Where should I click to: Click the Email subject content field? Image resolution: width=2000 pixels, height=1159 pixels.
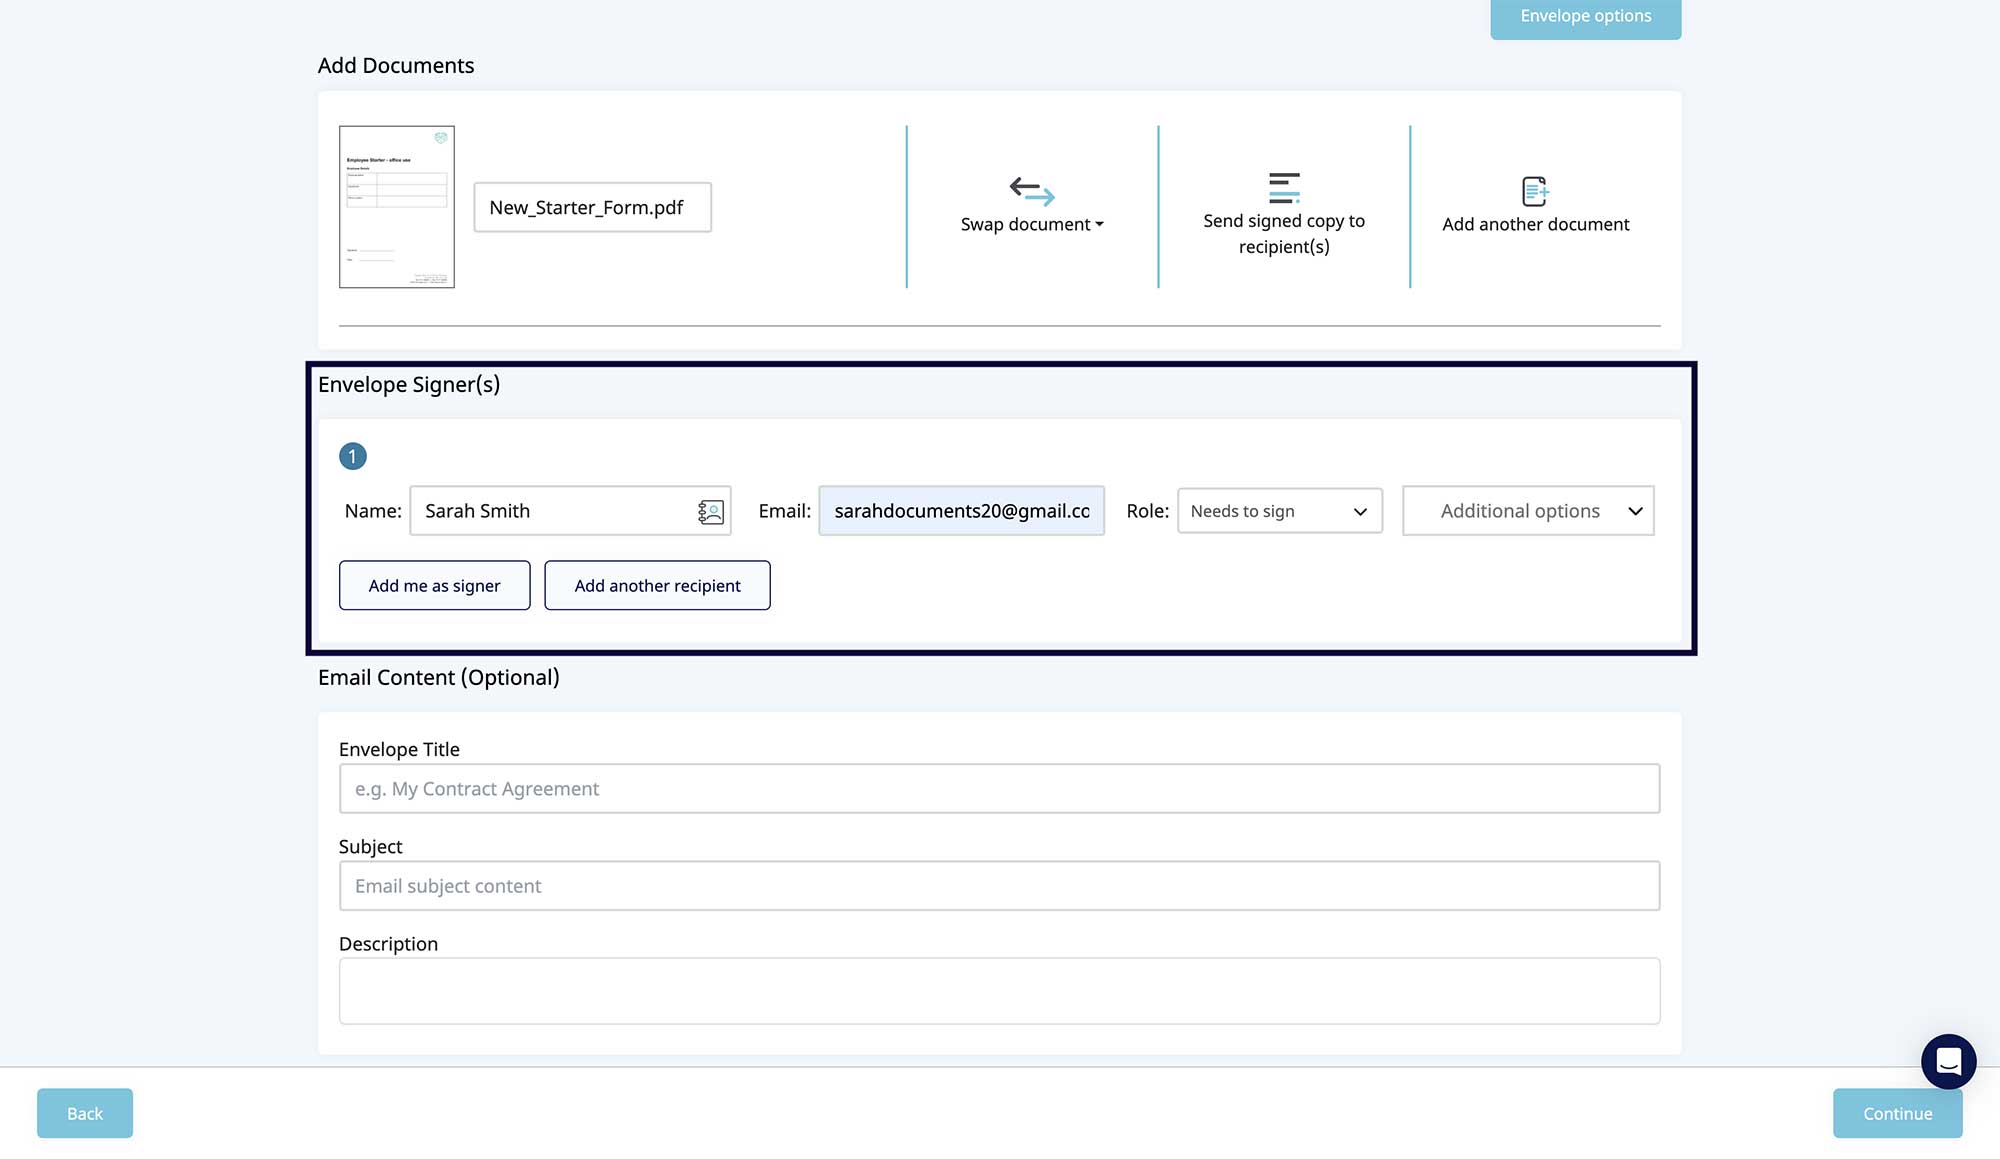tap(999, 886)
